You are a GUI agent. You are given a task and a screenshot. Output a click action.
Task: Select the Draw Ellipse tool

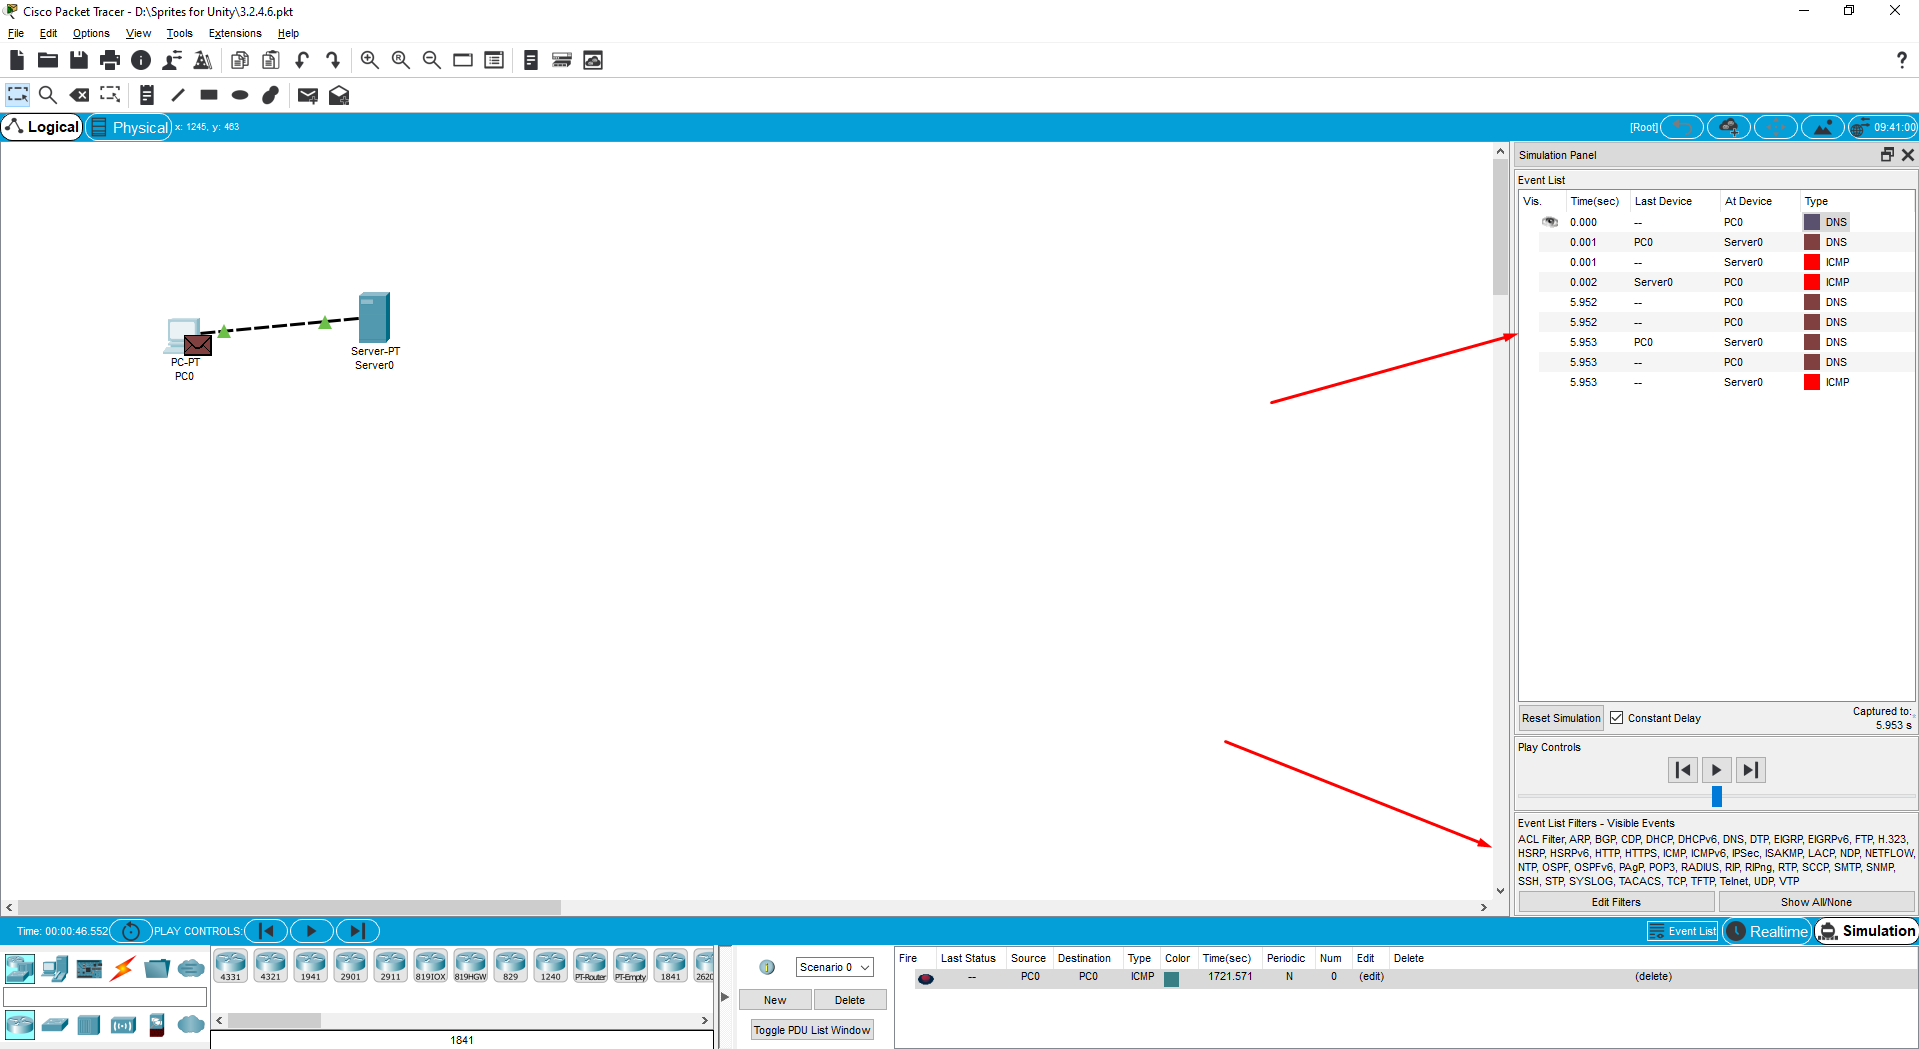point(240,95)
